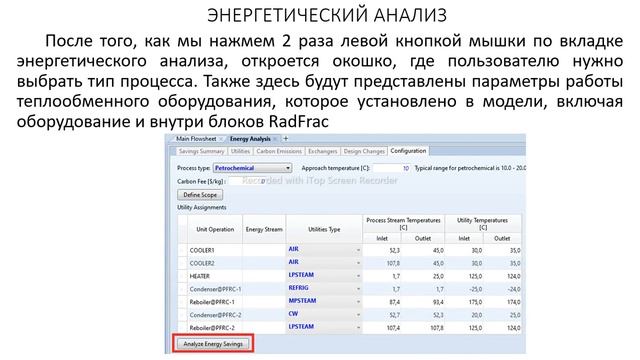Open utilities type dropdown for COOLER1
640x360 pixels.
(x=358, y=250)
